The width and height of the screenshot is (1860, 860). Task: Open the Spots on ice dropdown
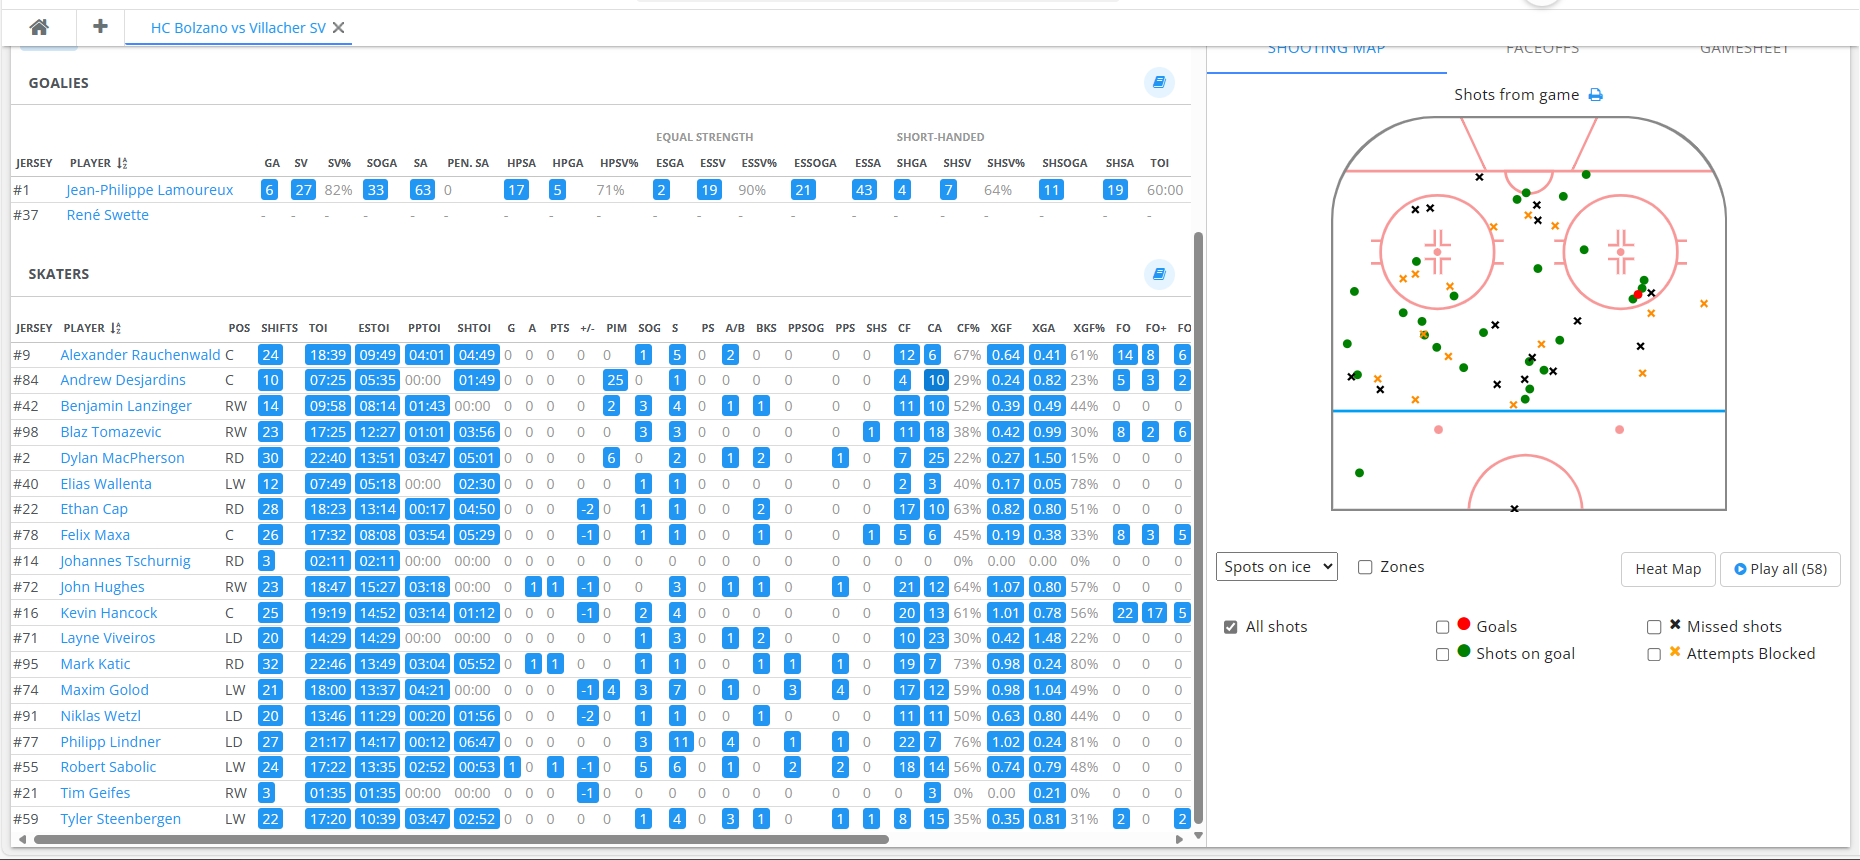pyautogui.click(x=1277, y=567)
